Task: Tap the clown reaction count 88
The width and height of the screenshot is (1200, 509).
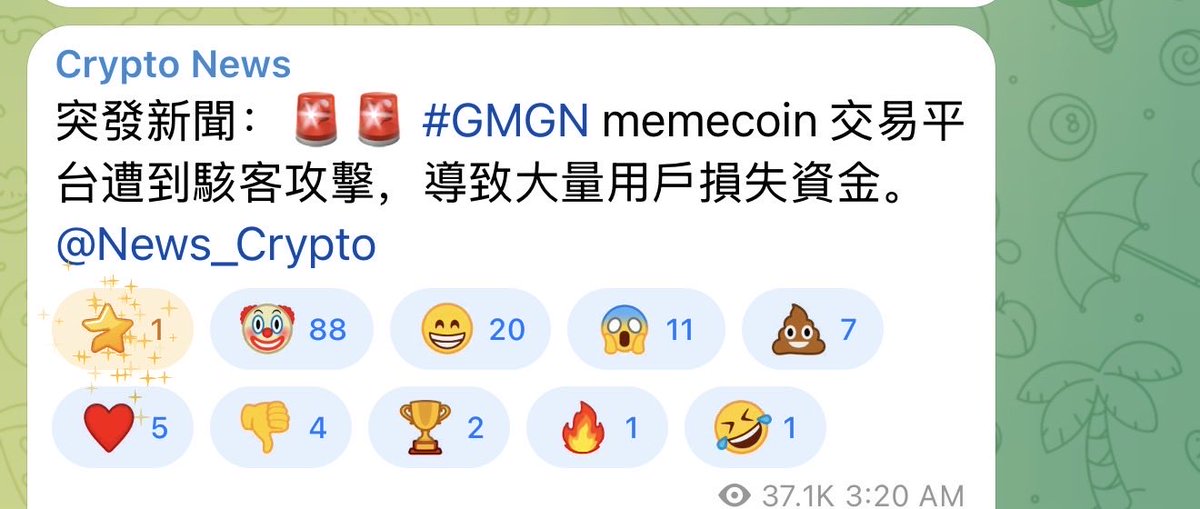Action: (x=328, y=330)
